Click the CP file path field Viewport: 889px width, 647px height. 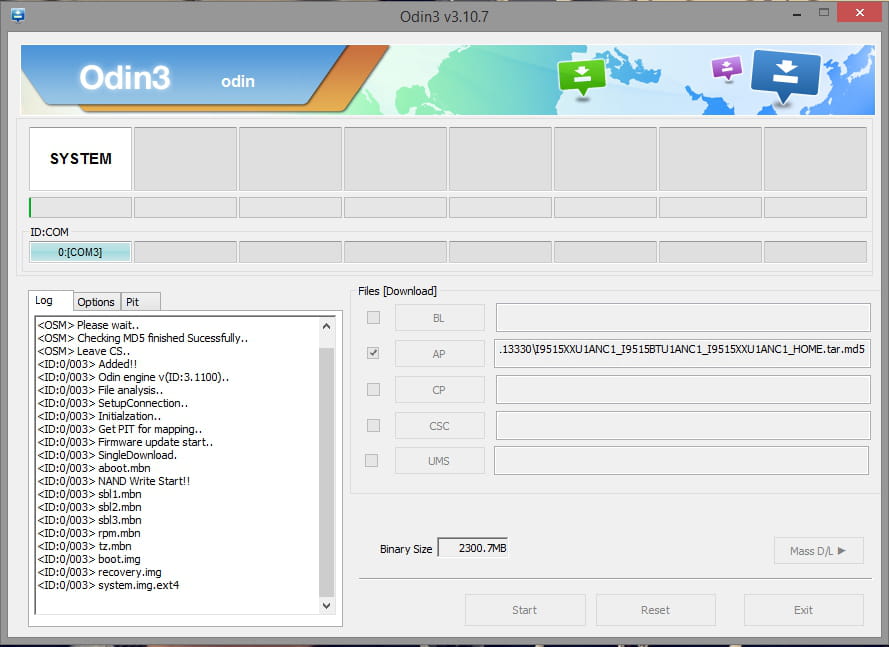pos(683,390)
